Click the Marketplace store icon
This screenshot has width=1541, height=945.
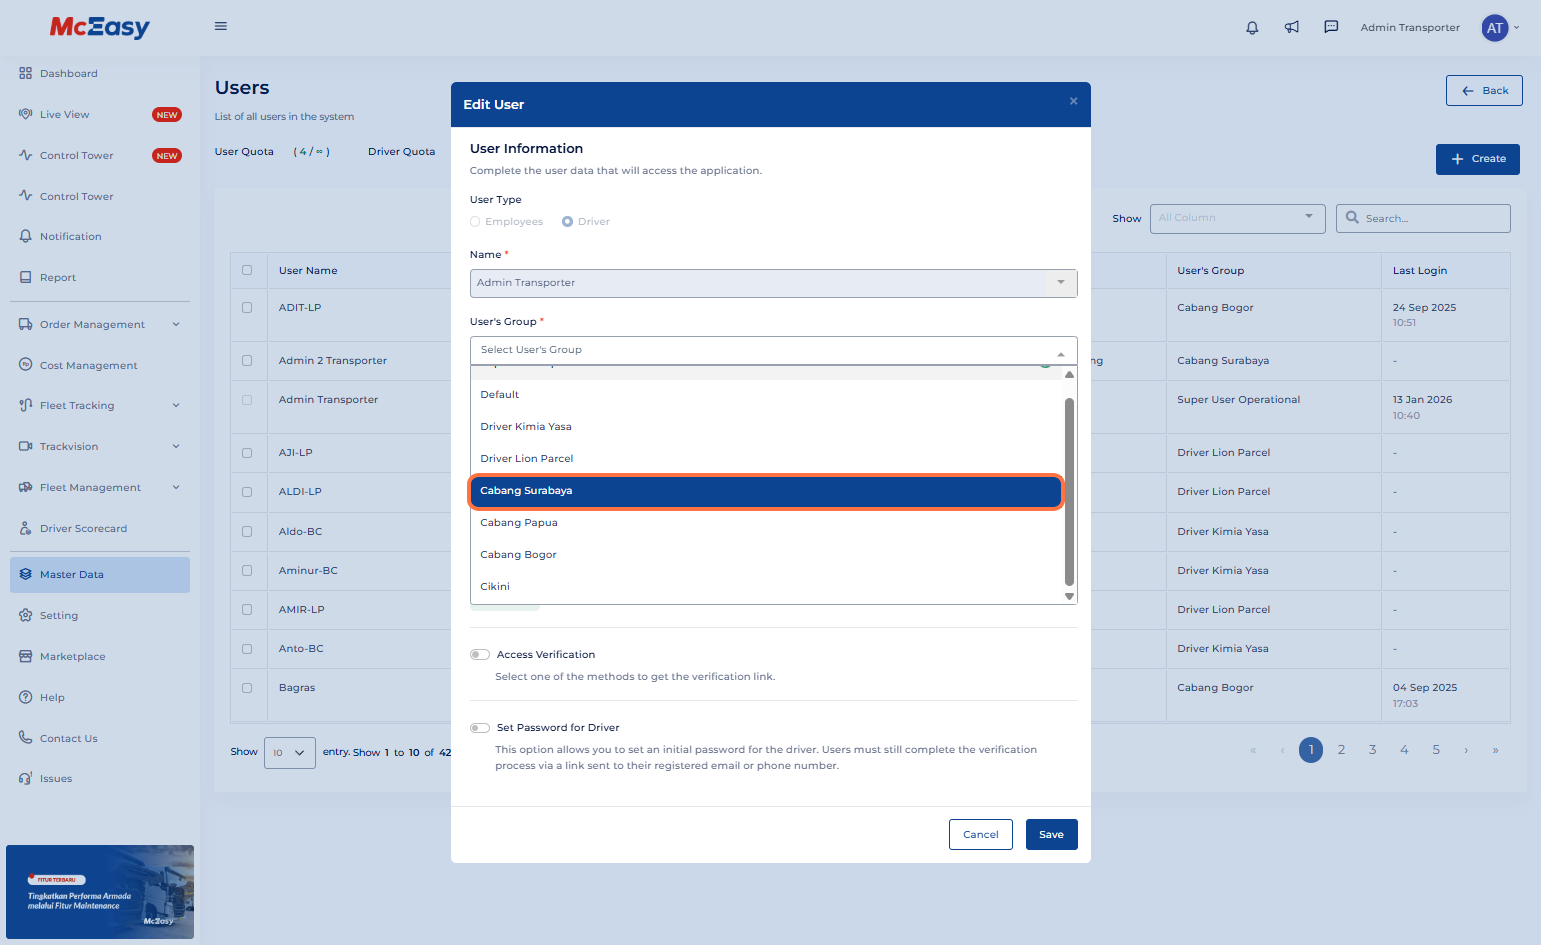pos(26,656)
